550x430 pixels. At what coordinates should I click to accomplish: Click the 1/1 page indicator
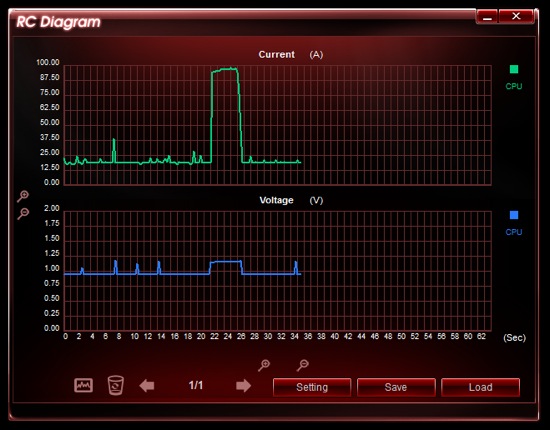196,385
